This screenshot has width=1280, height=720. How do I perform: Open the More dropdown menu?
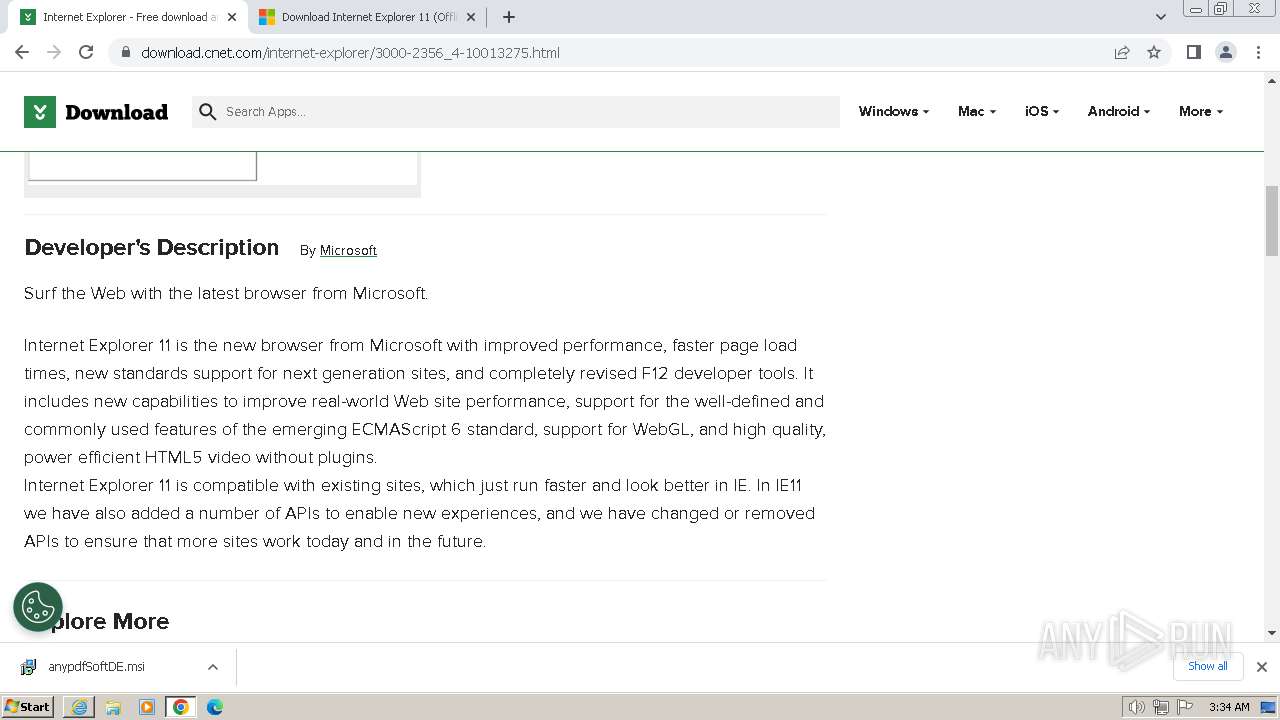tap(1200, 112)
